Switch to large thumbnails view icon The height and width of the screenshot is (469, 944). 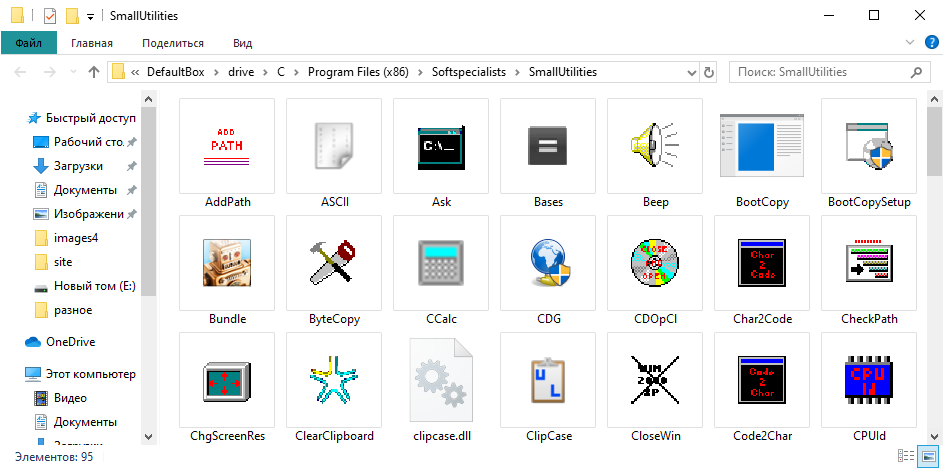point(928,456)
